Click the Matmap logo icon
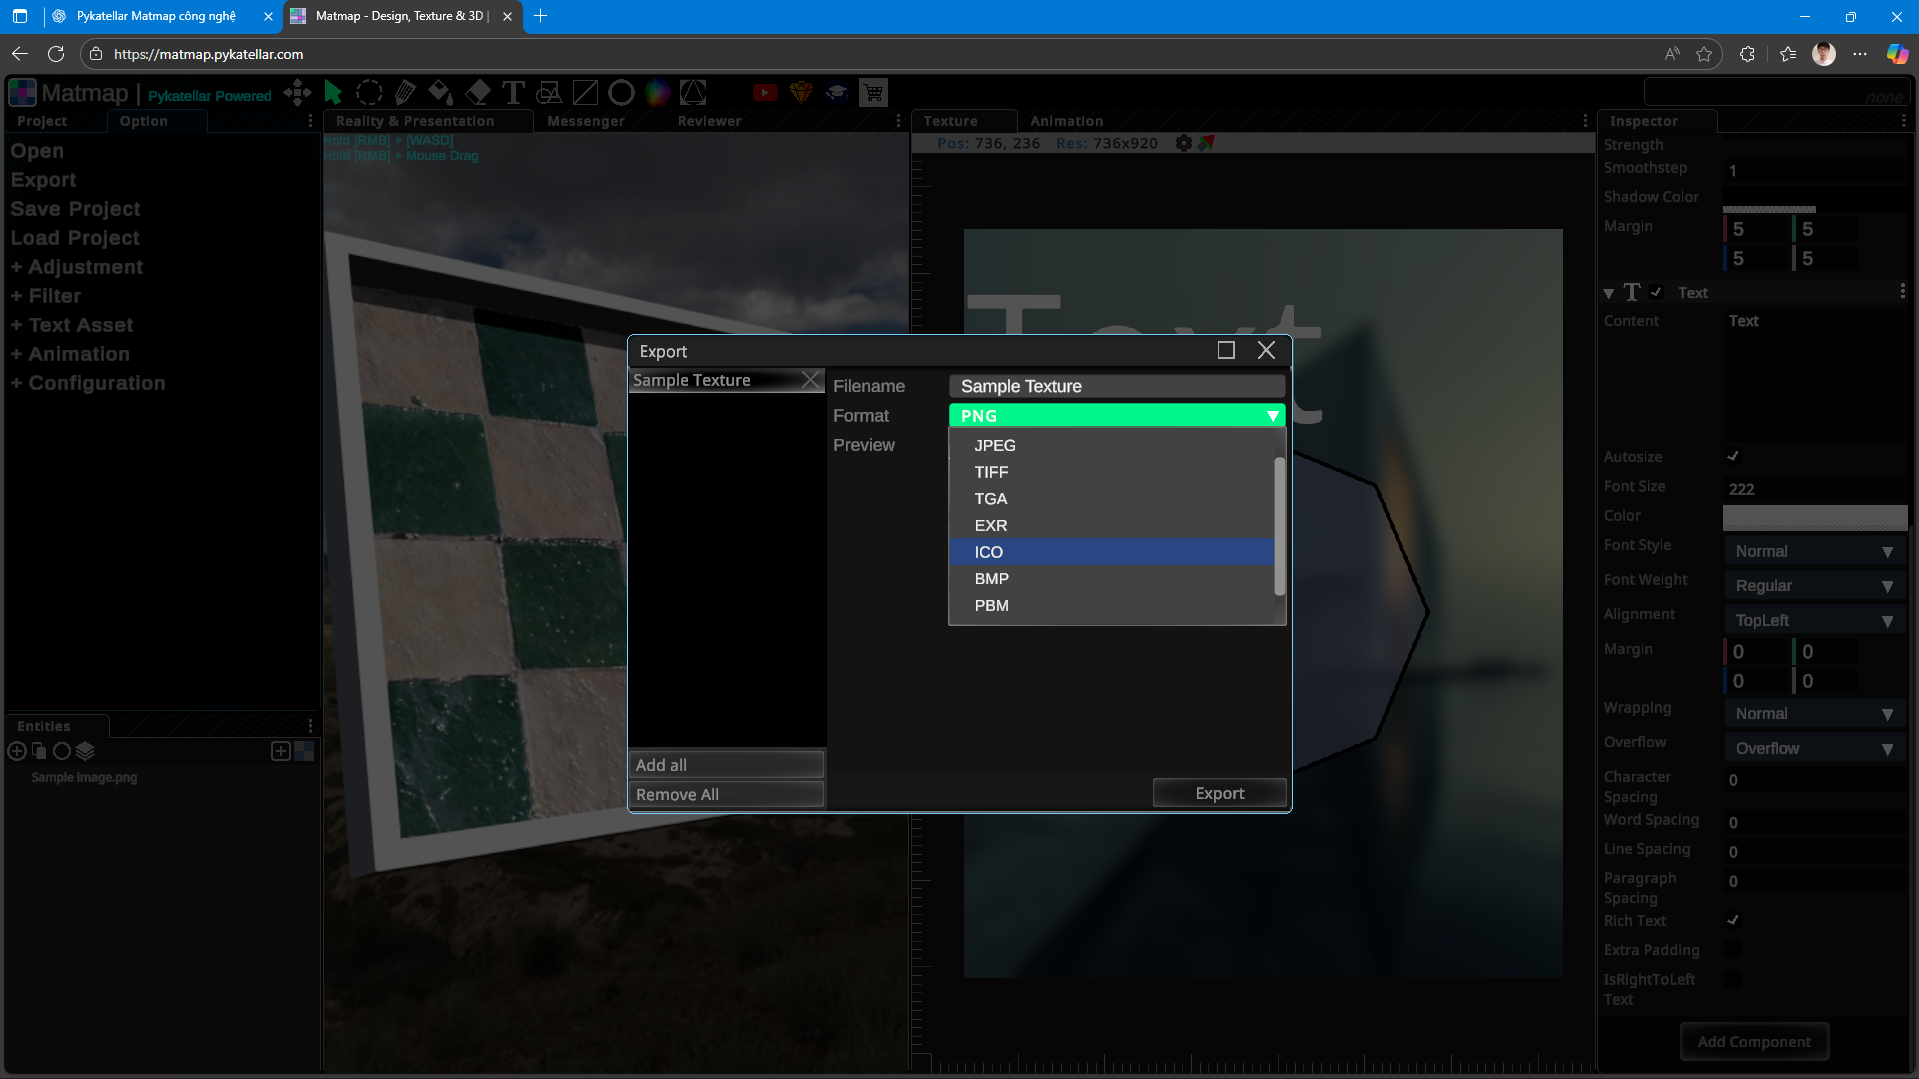The height and width of the screenshot is (1079, 1919). [22, 93]
